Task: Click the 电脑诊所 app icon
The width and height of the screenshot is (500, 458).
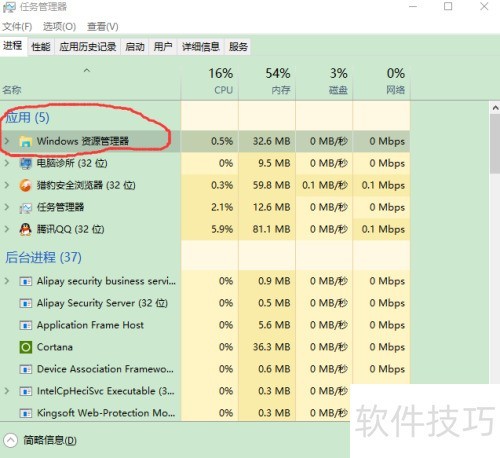Action: pos(26,164)
